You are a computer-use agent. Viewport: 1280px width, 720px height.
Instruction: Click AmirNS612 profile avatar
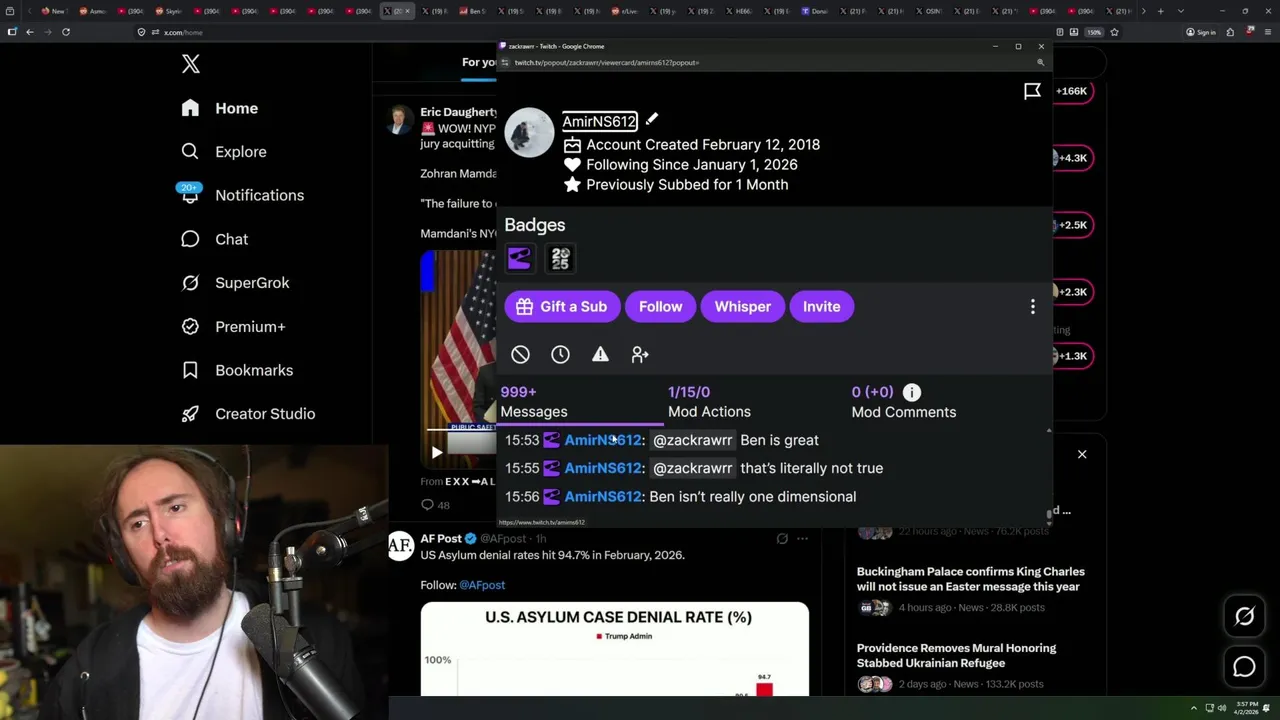click(529, 132)
